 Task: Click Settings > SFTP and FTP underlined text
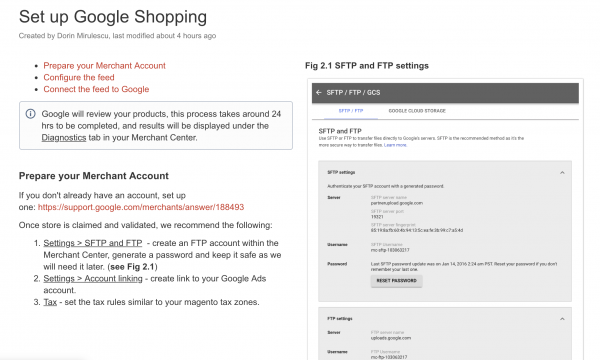point(93,243)
